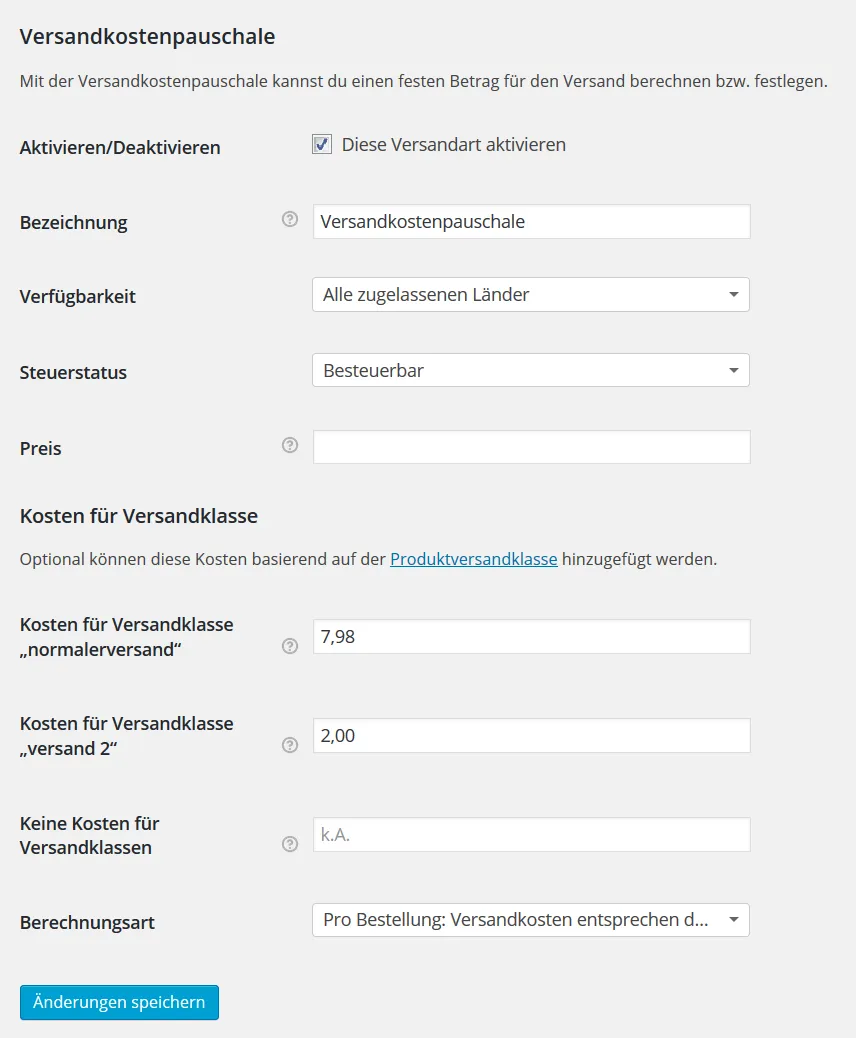
Task: Expand the Steuerstatus "Besteuerbar" dropdown
Action: [x=531, y=370]
